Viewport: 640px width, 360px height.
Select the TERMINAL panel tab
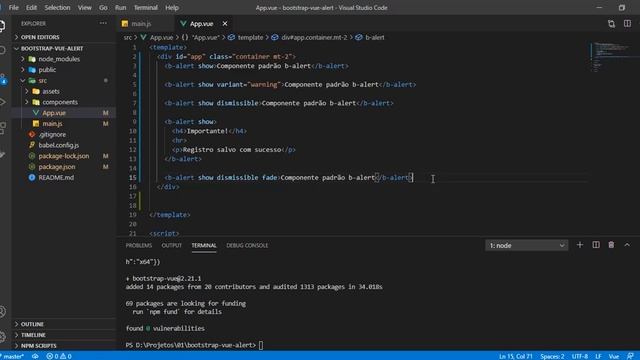pyautogui.click(x=204, y=245)
